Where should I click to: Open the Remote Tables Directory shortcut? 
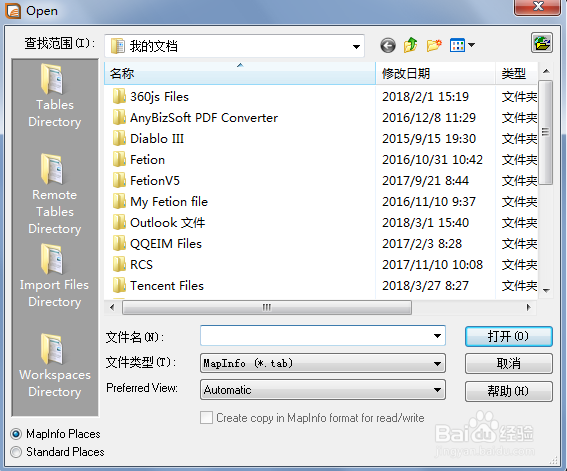click(55, 194)
